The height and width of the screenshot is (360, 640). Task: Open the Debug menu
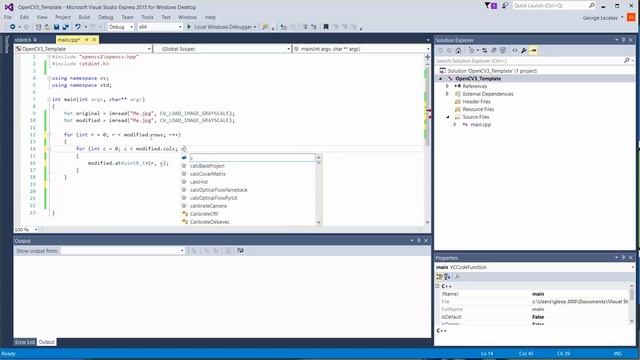point(105,17)
